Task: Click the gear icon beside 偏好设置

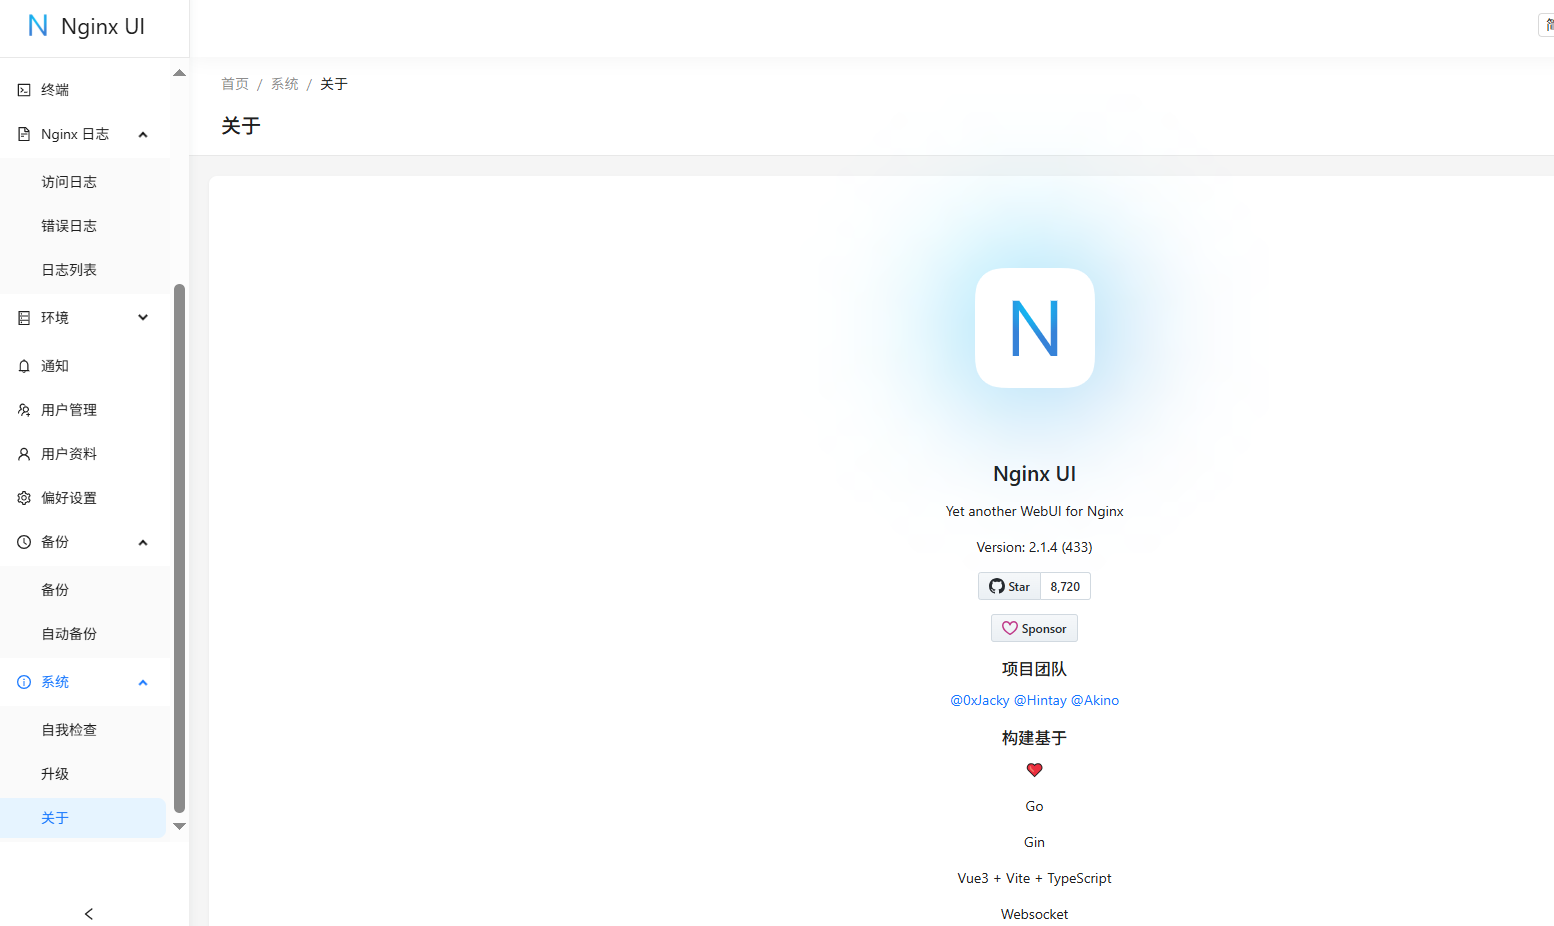Action: coord(24,498)
